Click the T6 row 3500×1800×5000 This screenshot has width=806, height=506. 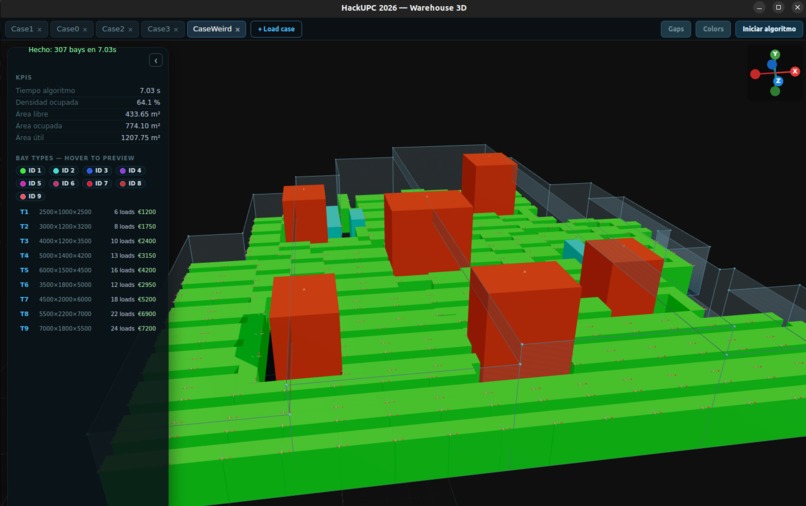[87, 285]
